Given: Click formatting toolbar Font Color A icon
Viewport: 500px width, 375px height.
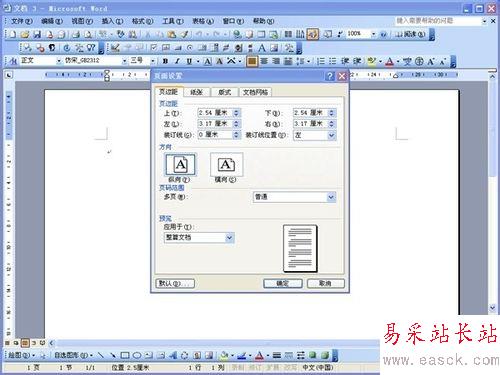Looking at the screenshot, I should click(x=389, y=61).
